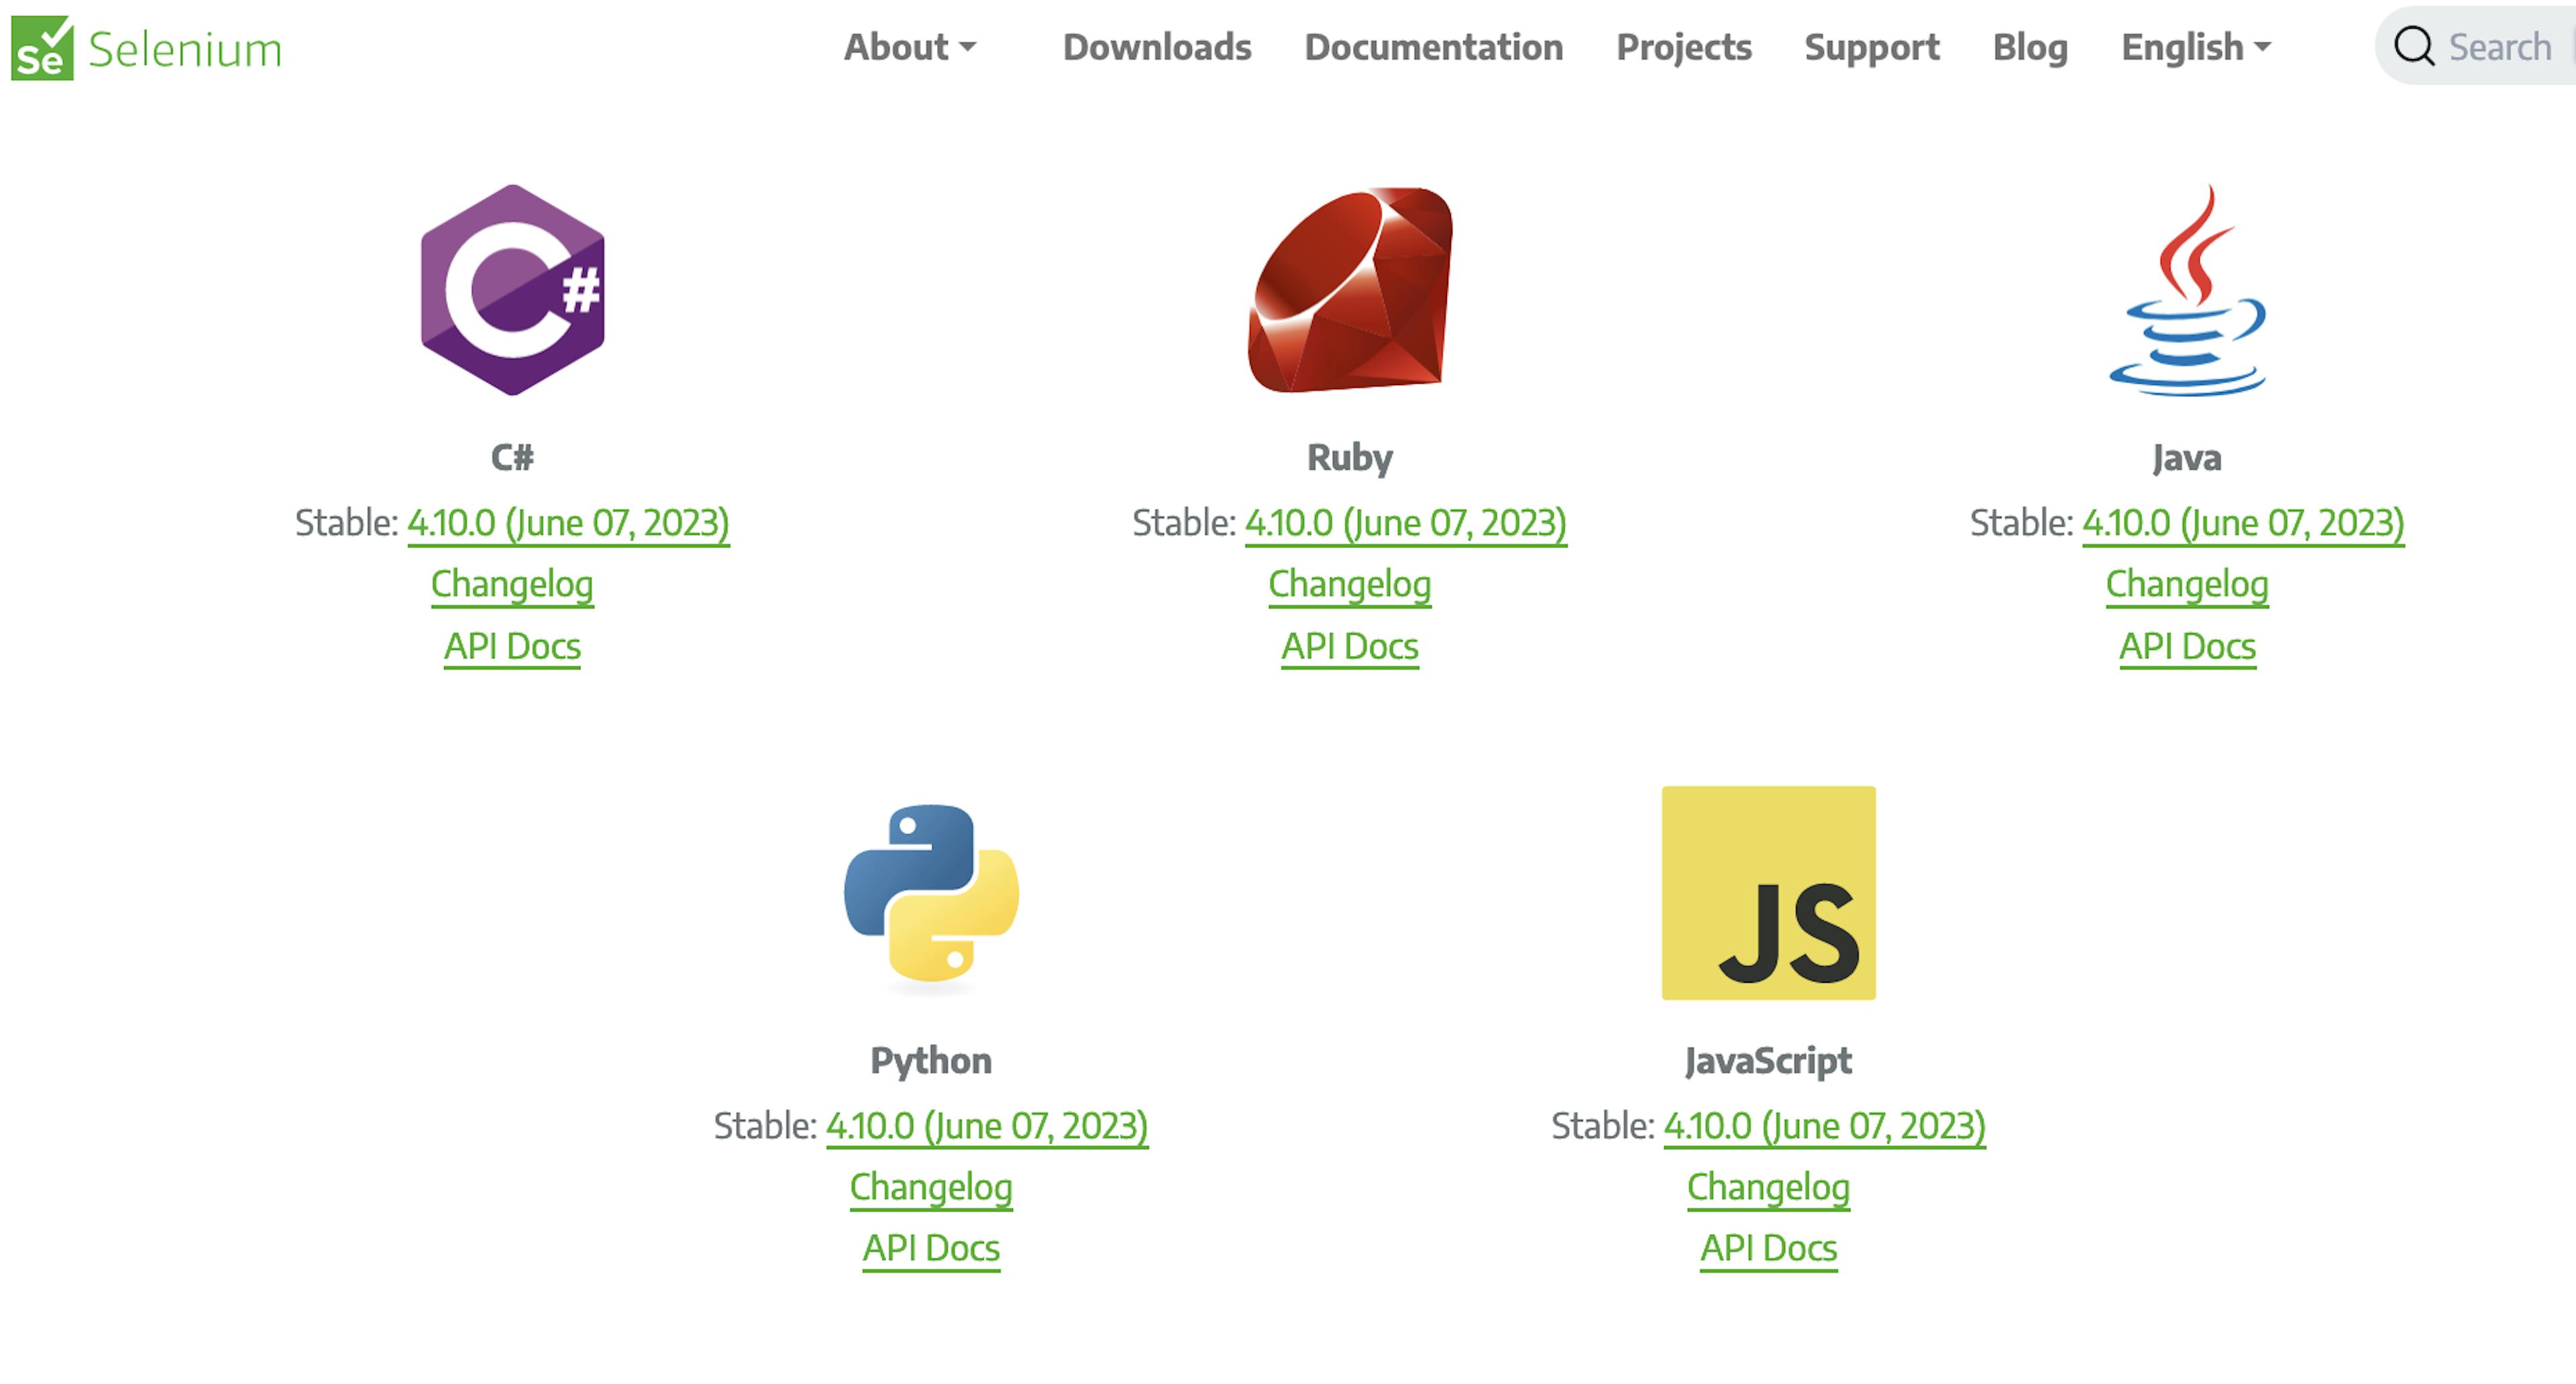
Task: Open the Java API Docs link
Action: (x=2187, y=646)
